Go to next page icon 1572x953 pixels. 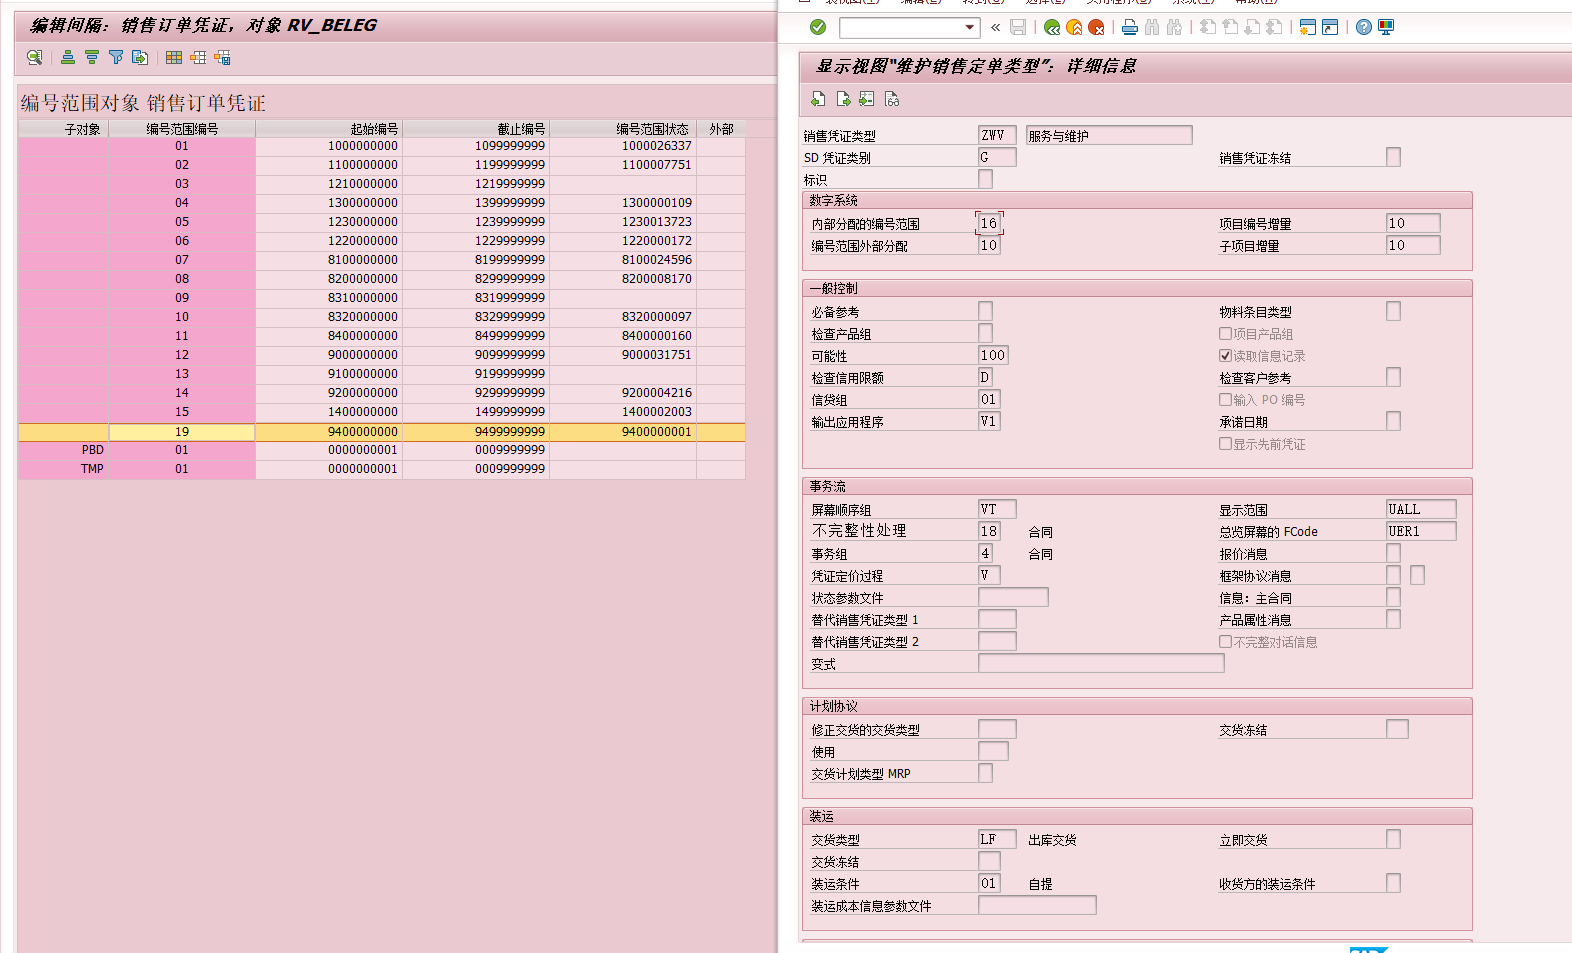coord(1252,27)
